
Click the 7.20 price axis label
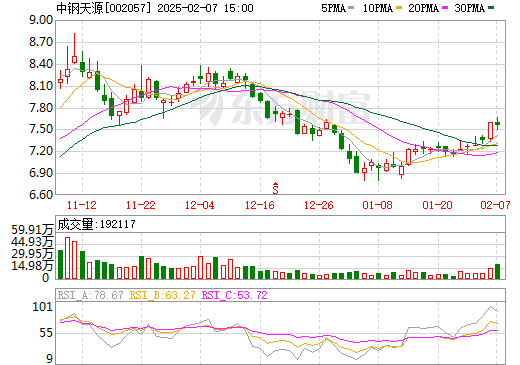[x=41, y=151]
